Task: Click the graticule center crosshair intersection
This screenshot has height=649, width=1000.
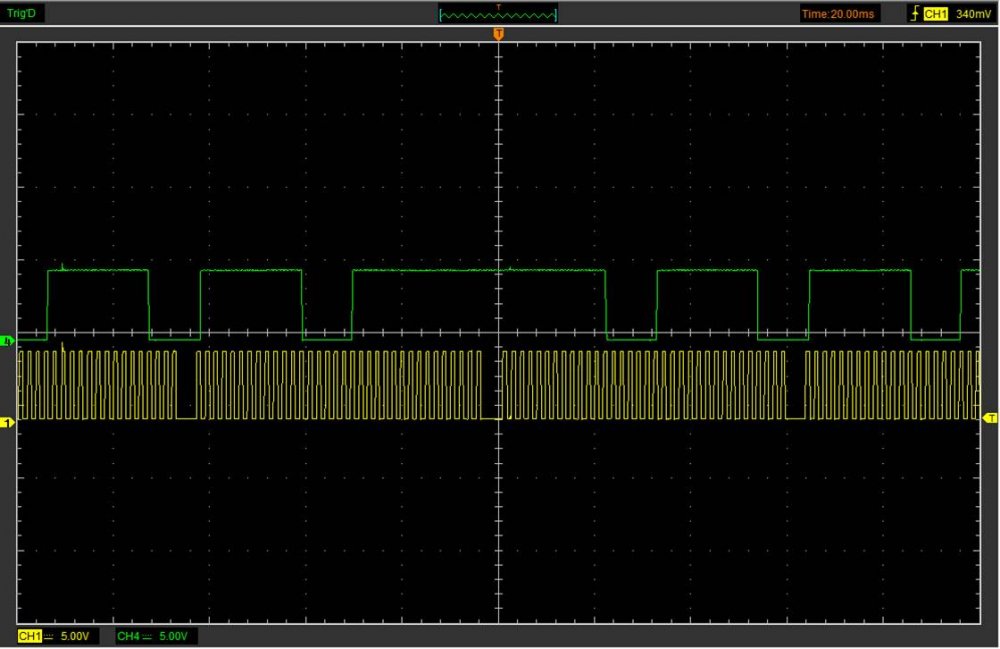Action: [498, 333]
